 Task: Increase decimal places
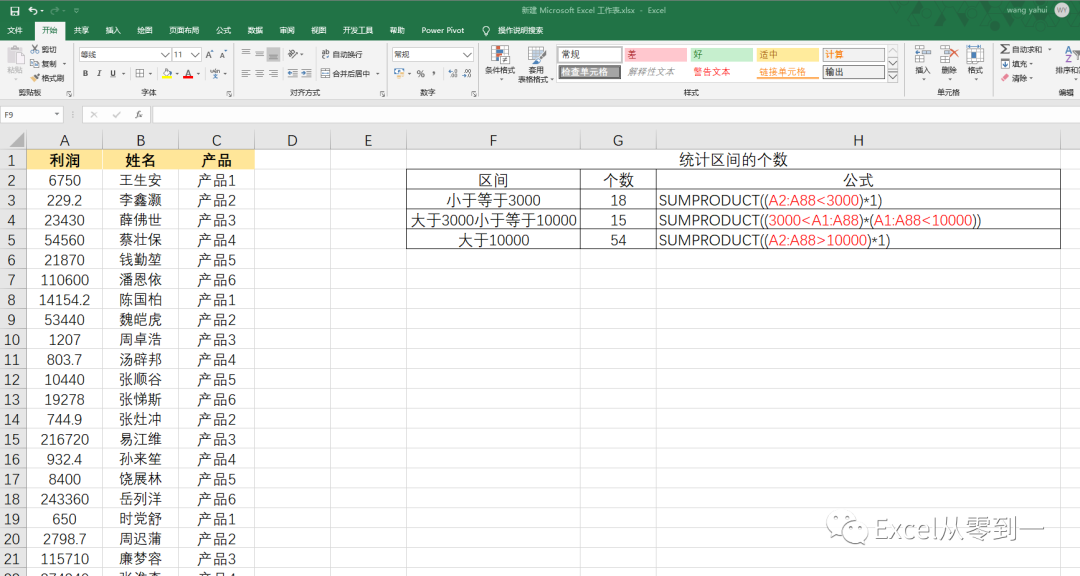(453, 73)
